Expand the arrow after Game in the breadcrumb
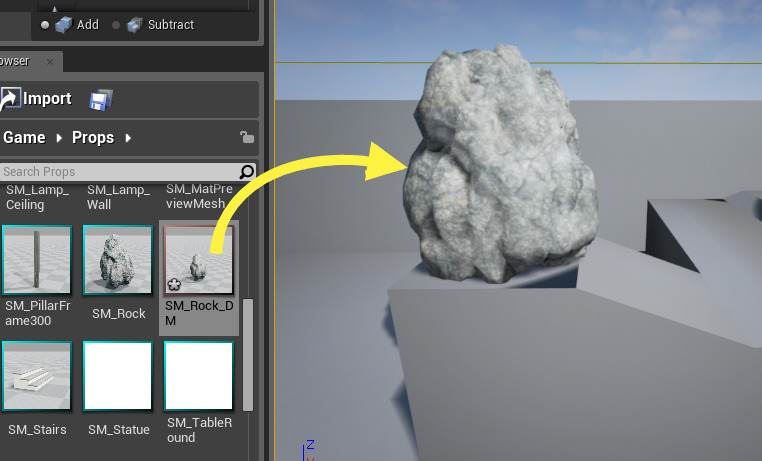The height and width of the screenshot is (461, 762). click(59, 138)
